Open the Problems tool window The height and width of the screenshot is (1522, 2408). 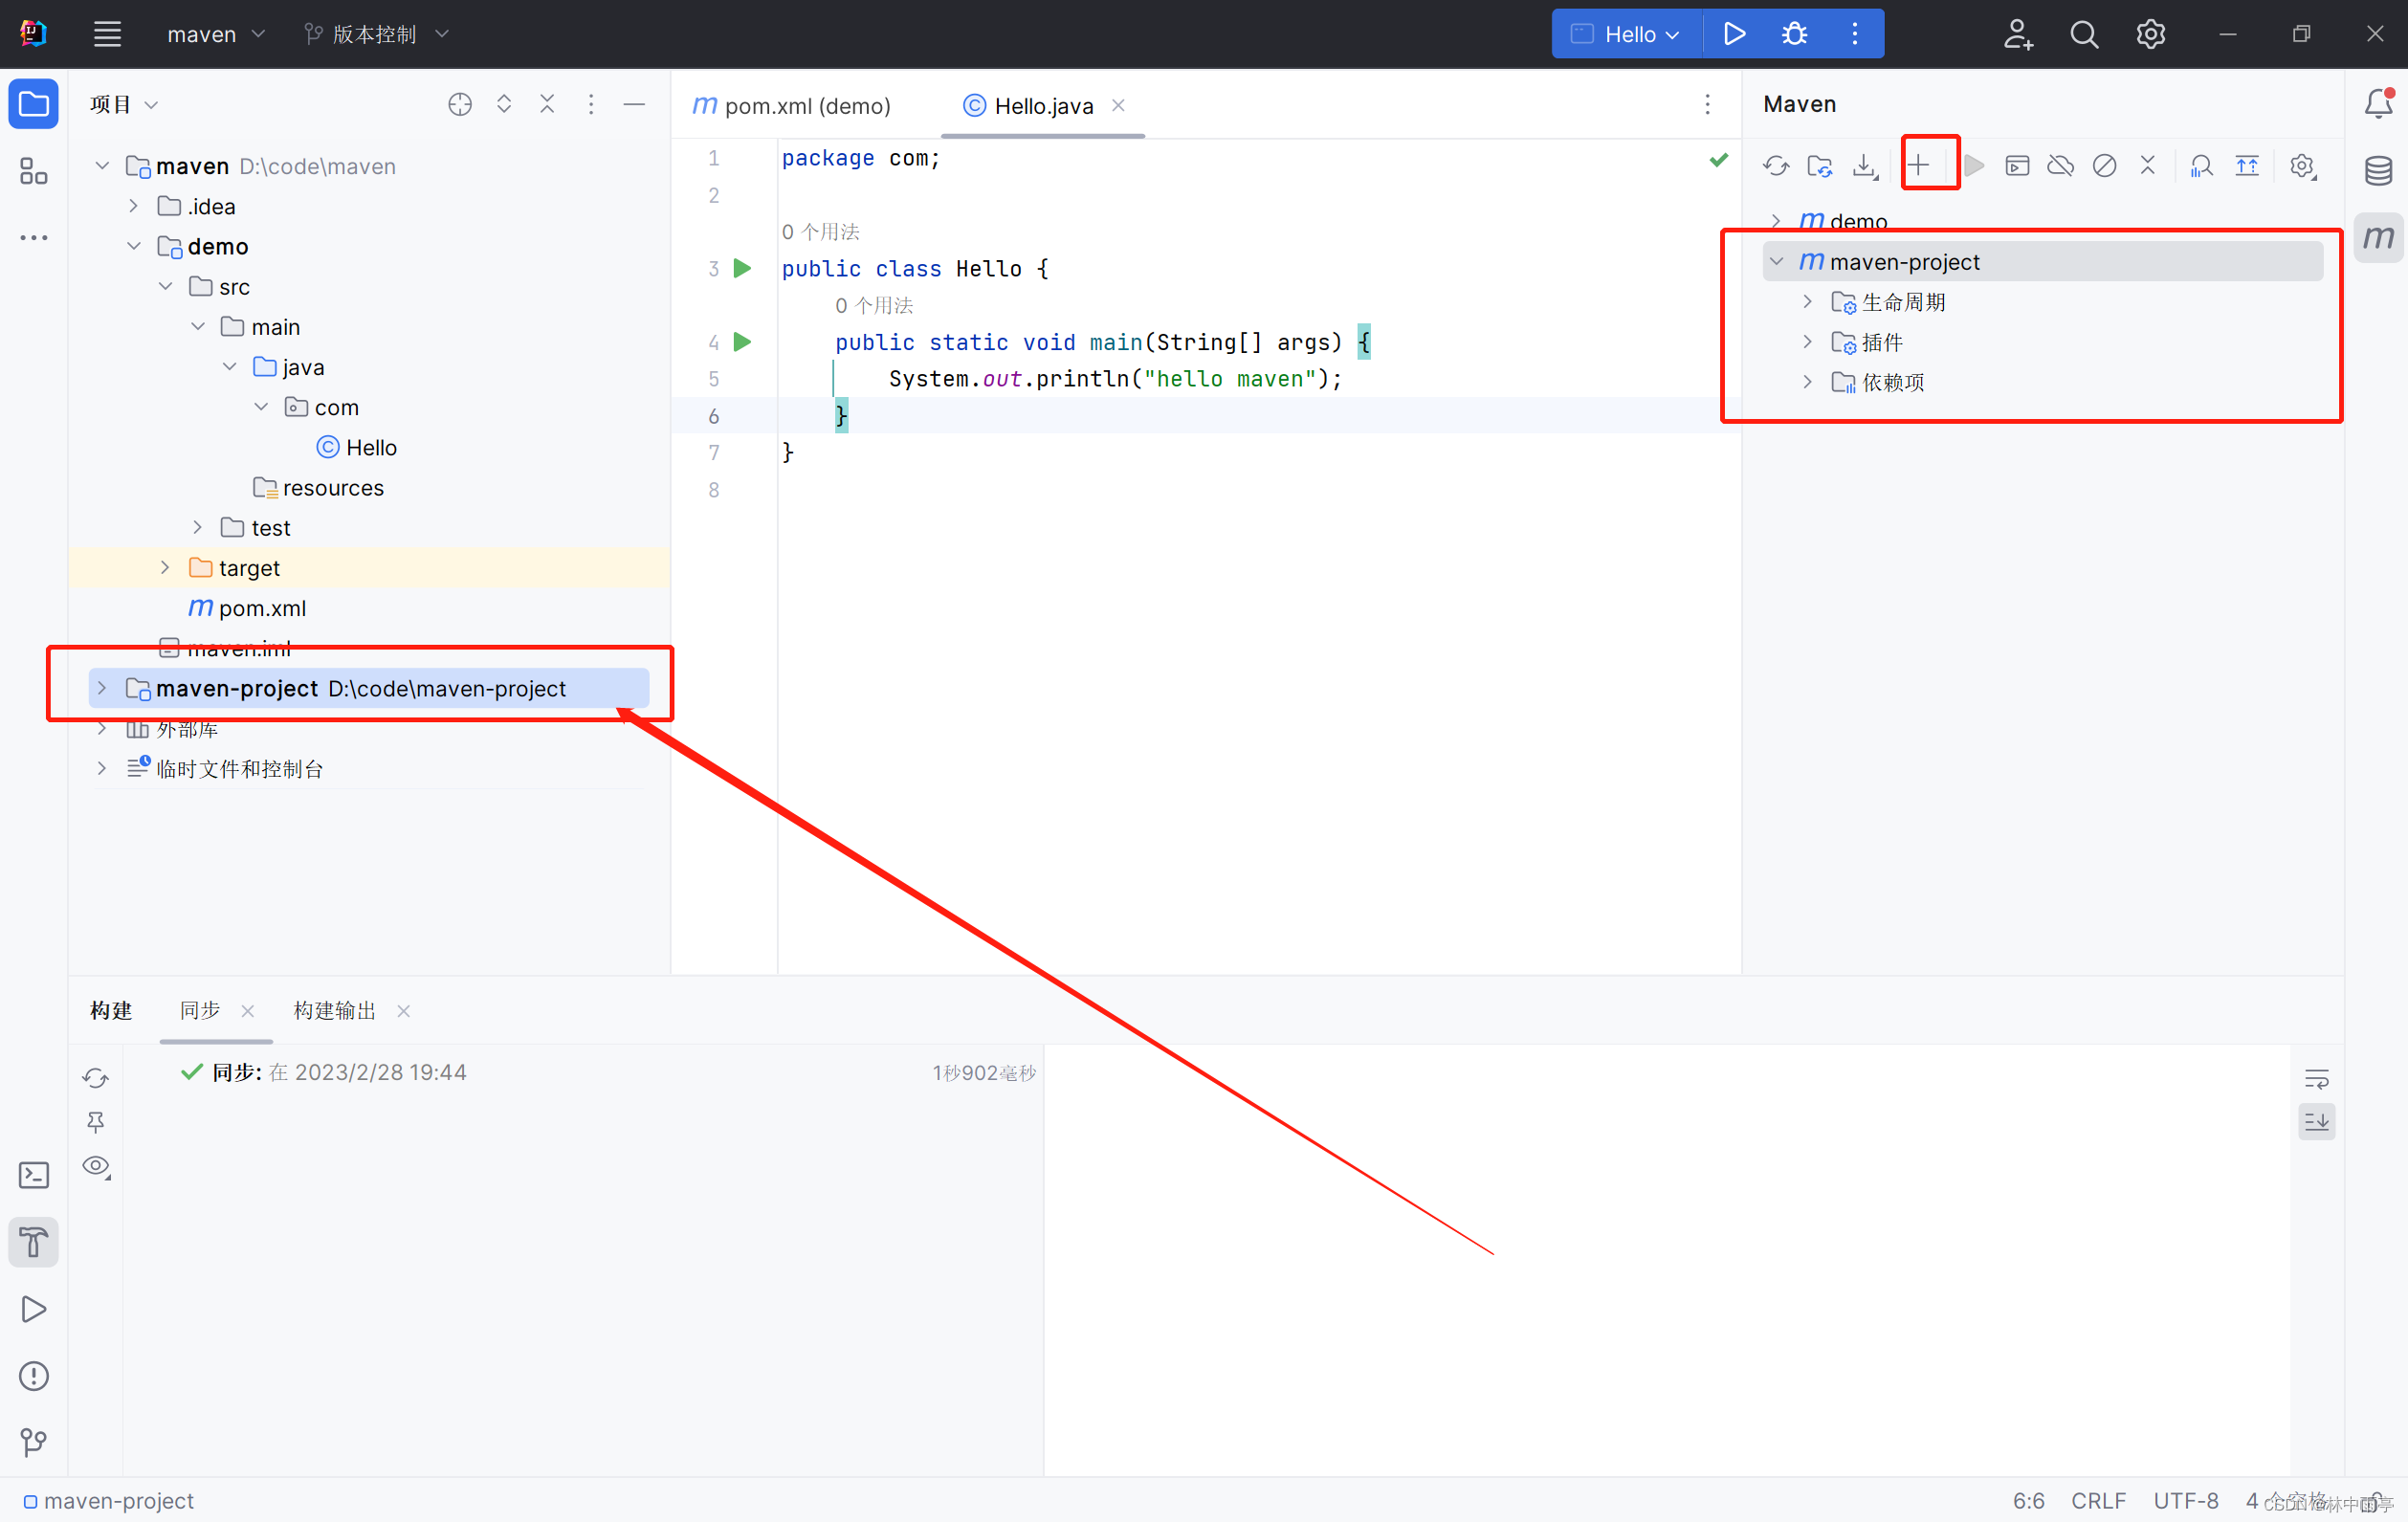(x=34, y=1376)
